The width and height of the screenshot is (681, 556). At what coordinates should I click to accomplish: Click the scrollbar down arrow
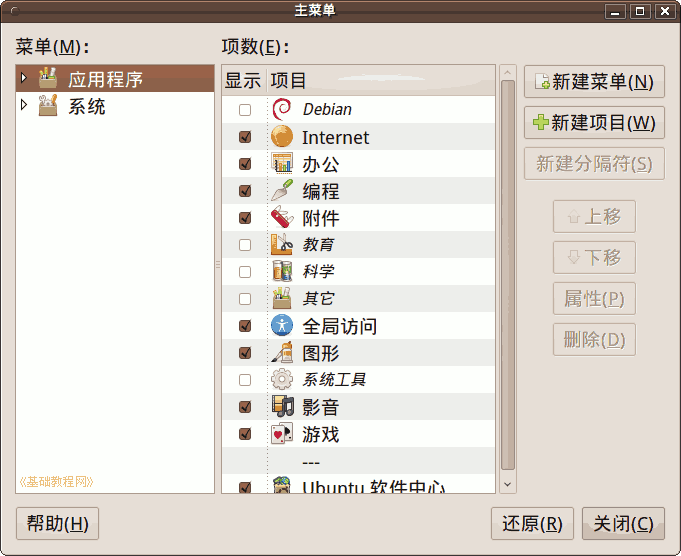point(508,484)
